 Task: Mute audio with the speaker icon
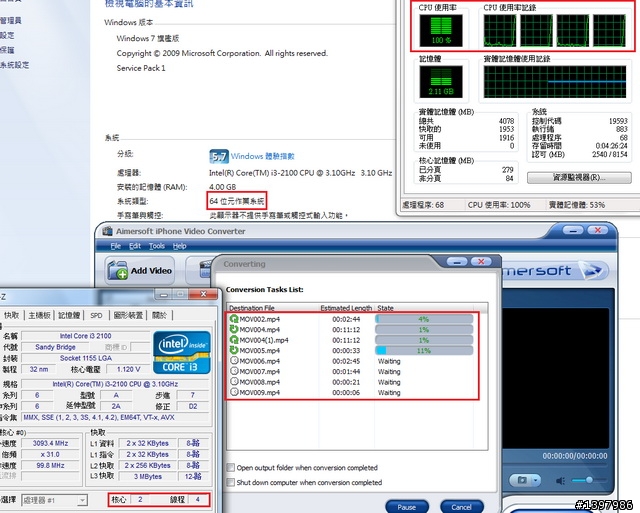pos(560,481)
